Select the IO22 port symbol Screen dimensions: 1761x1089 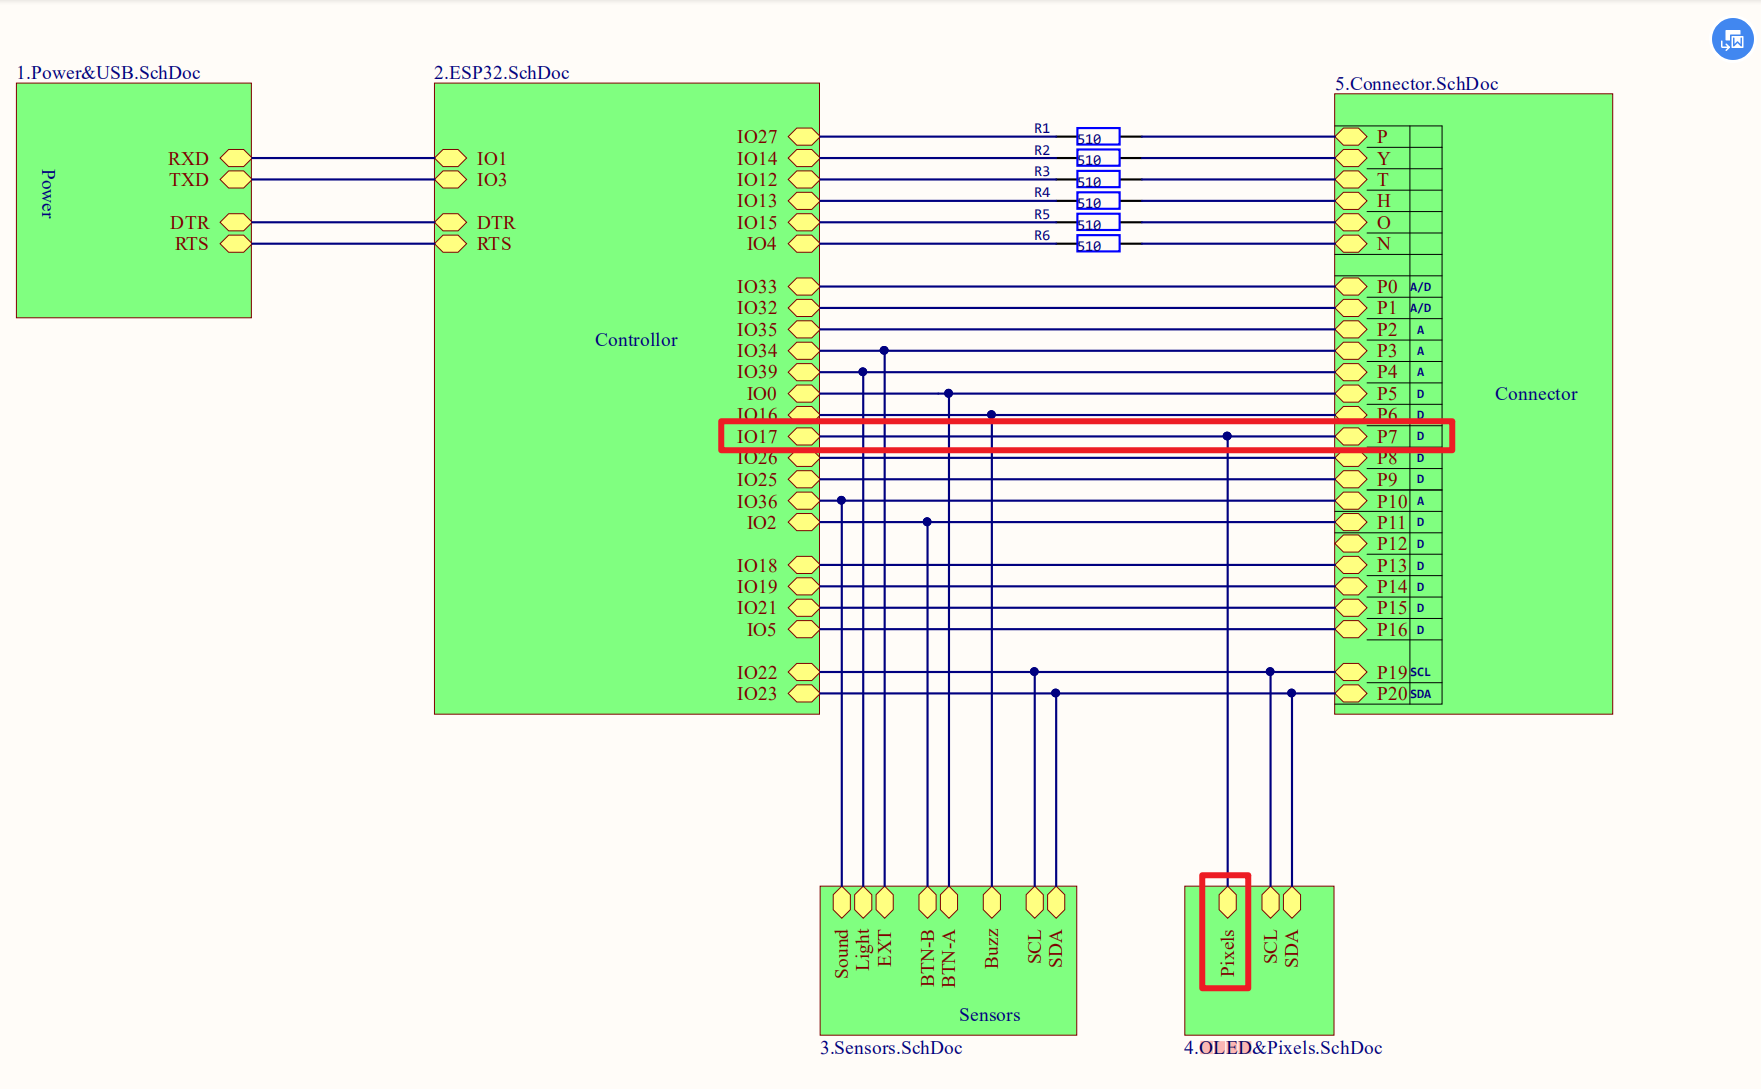pyautogui.click(x=804, y=672)
